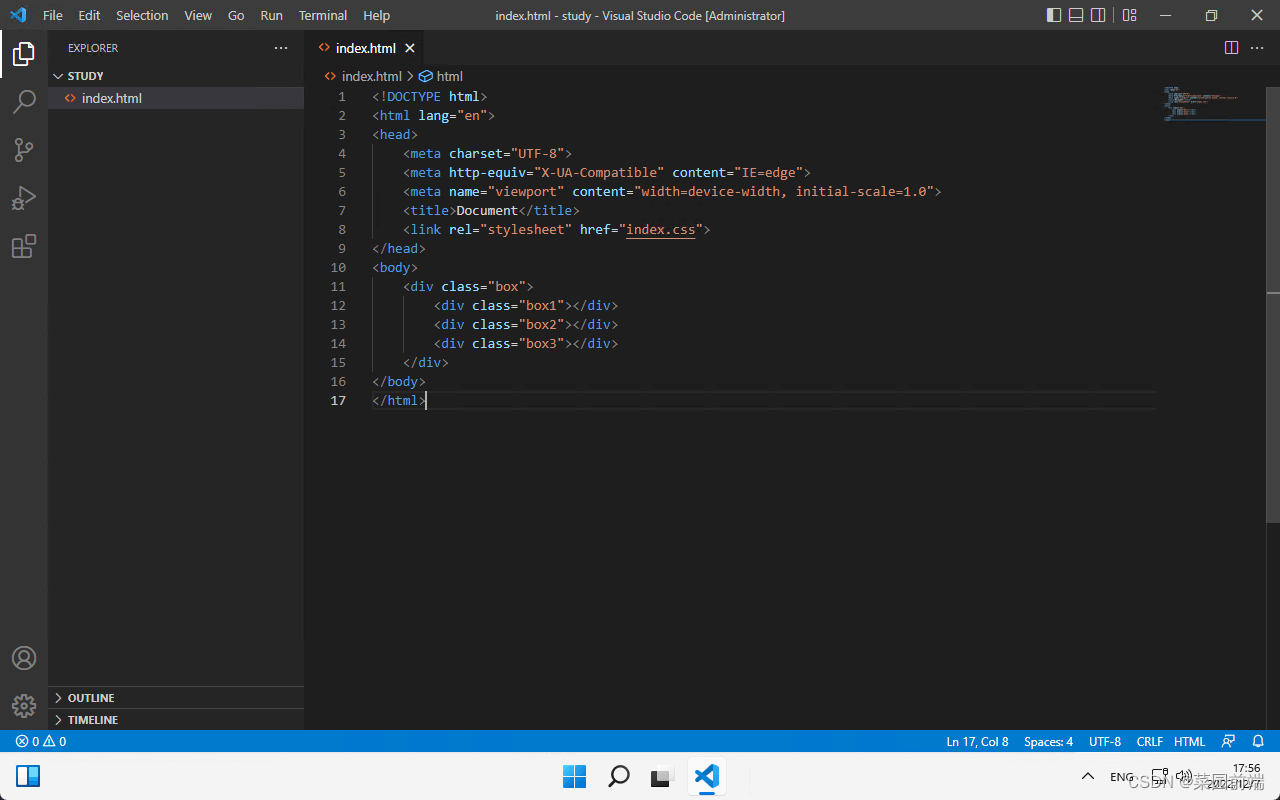Click HTML language mode selector
This screenshot has width=1280, height=800.
[1189, 741]
